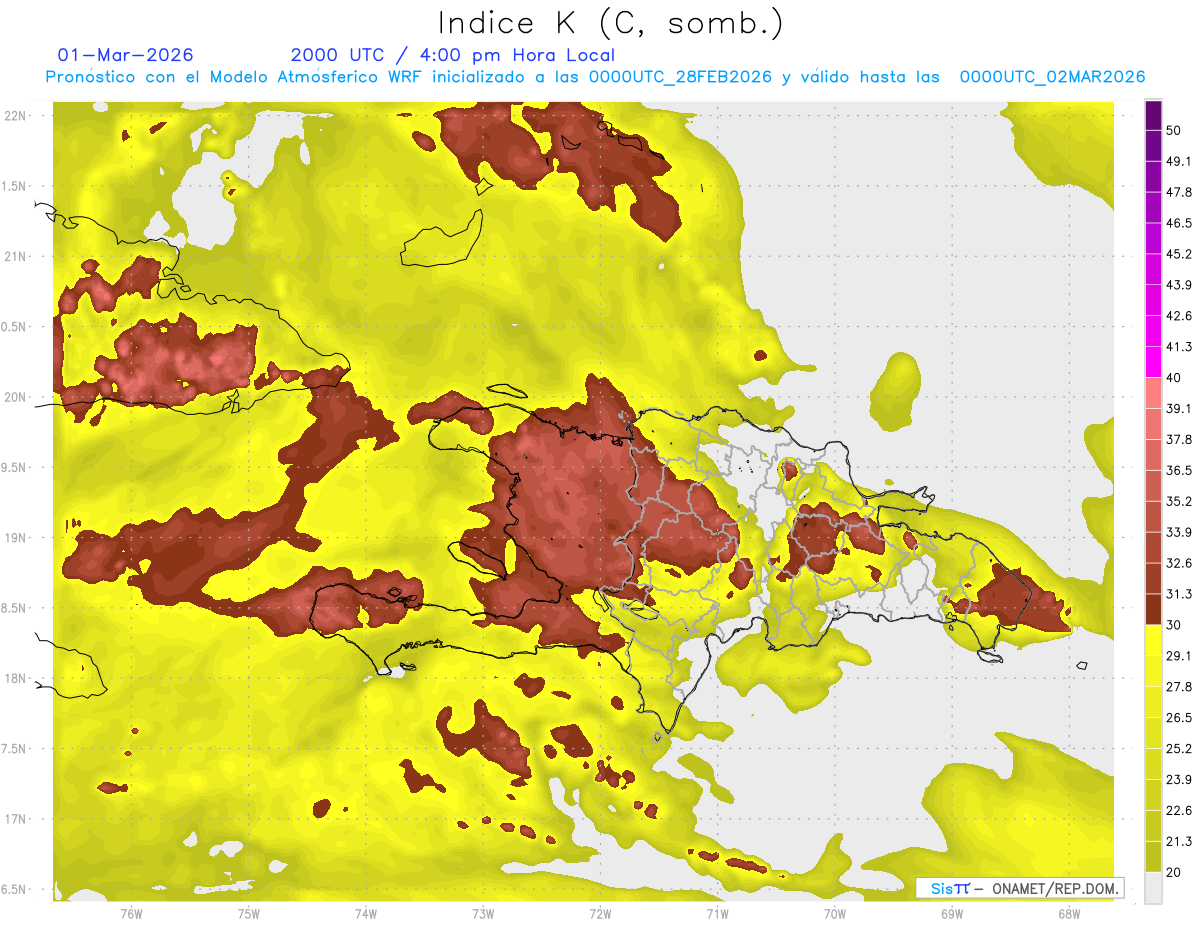Click the purple color bar segment labeled 50
This screenshot has height=927, width=1200.
(x=1153, y=114)
